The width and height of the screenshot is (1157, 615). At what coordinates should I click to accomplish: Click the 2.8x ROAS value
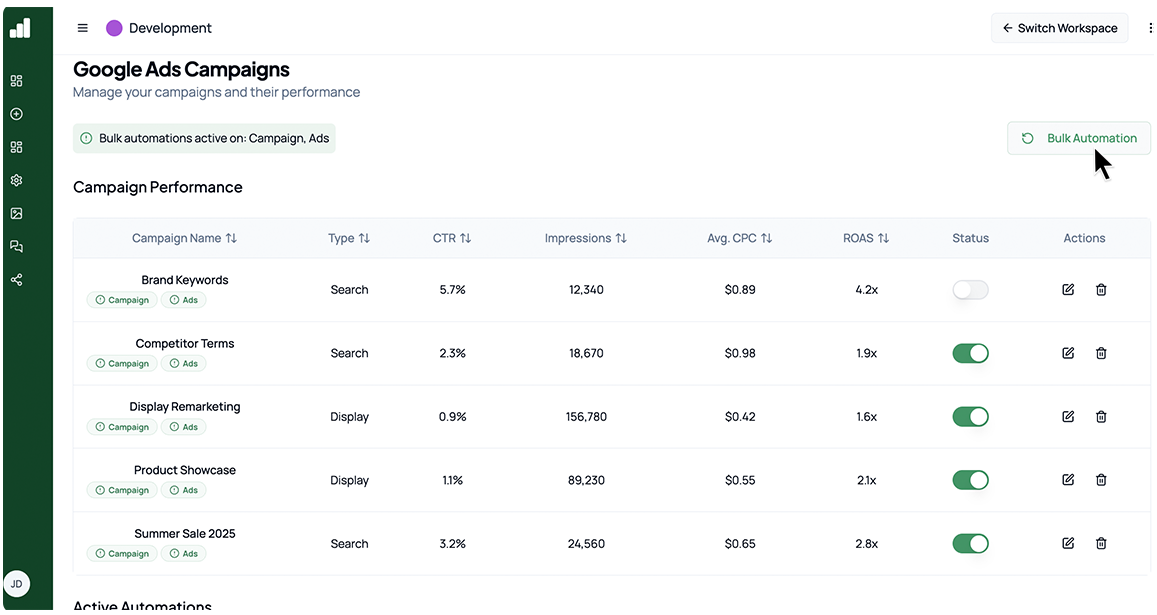click(866, 544)
